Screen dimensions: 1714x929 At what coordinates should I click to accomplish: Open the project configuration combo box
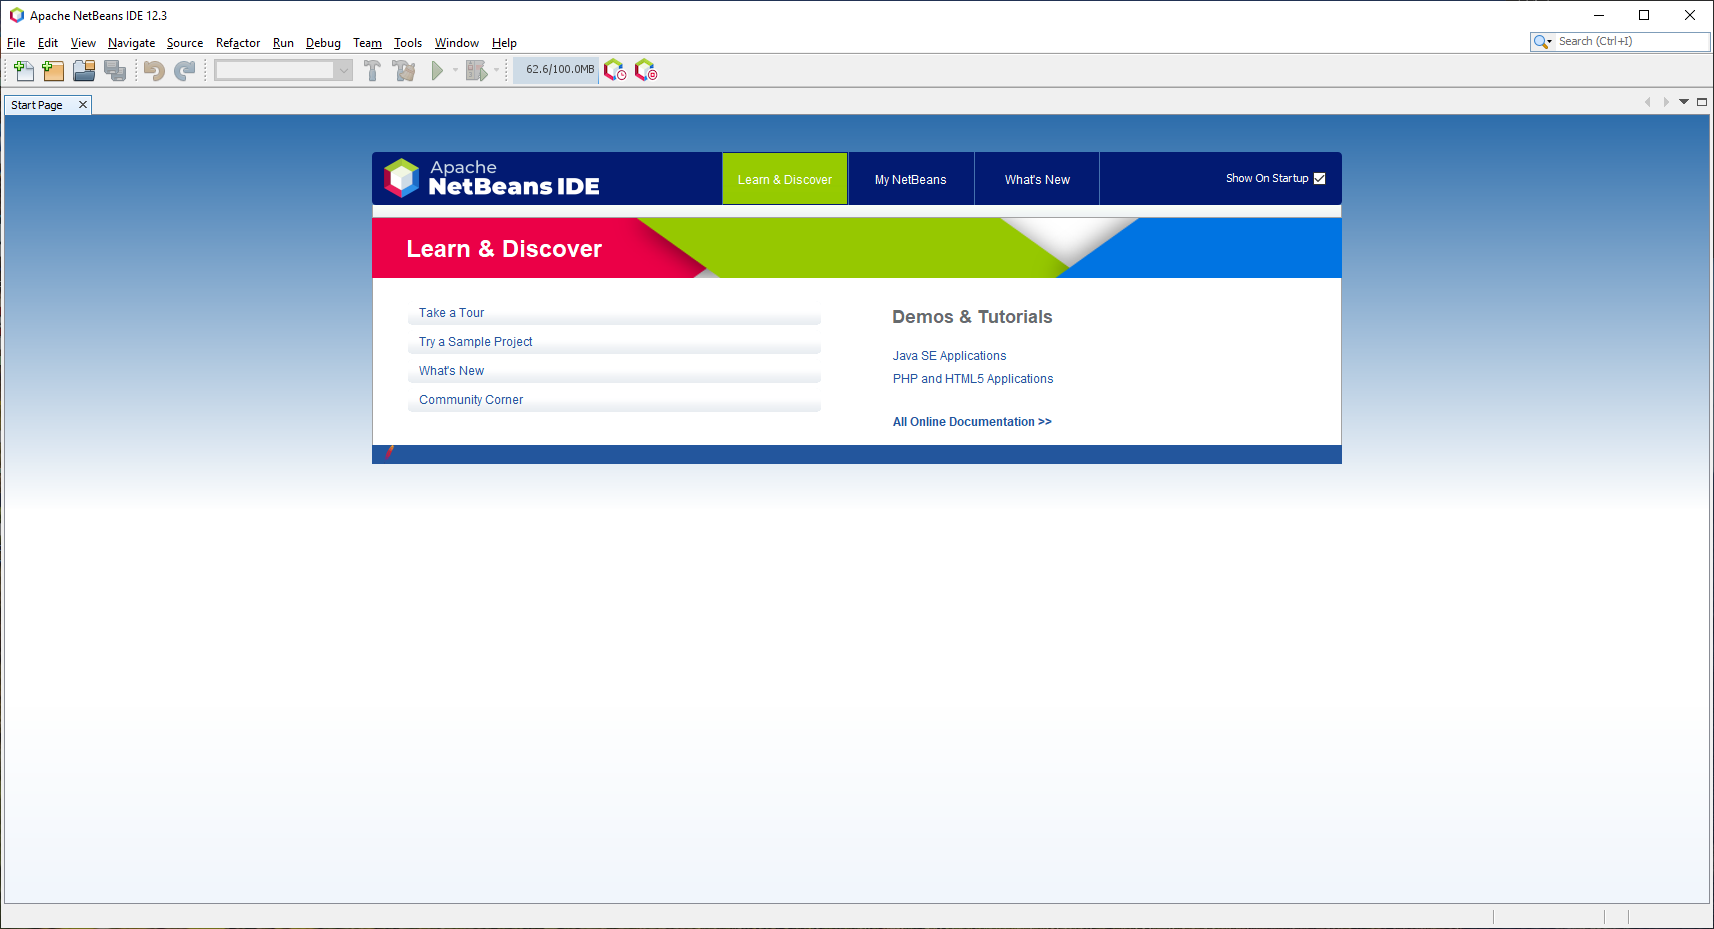tap(283, 70)
